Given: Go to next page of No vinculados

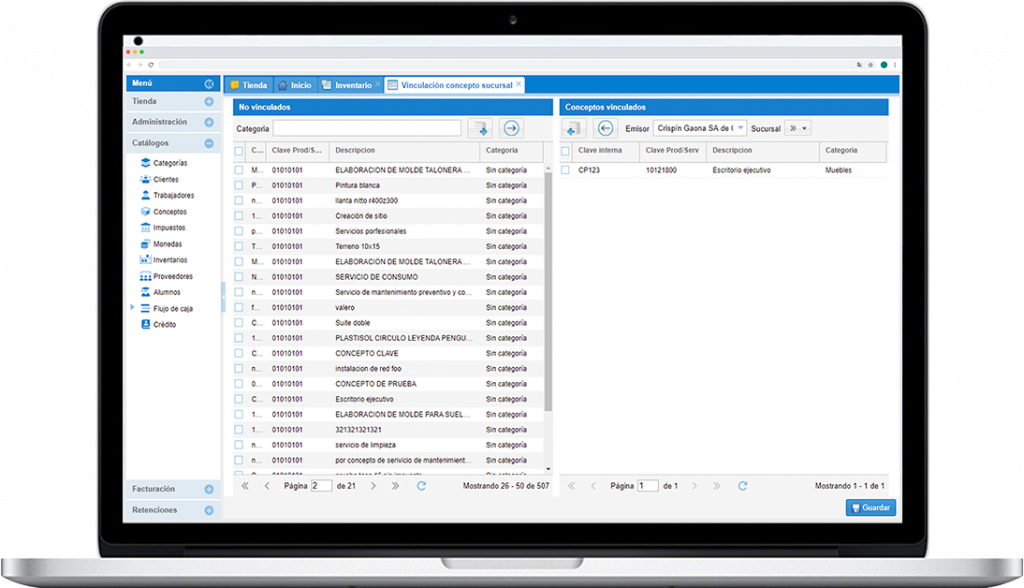Looking at the screenshot, I should (374, 486).
